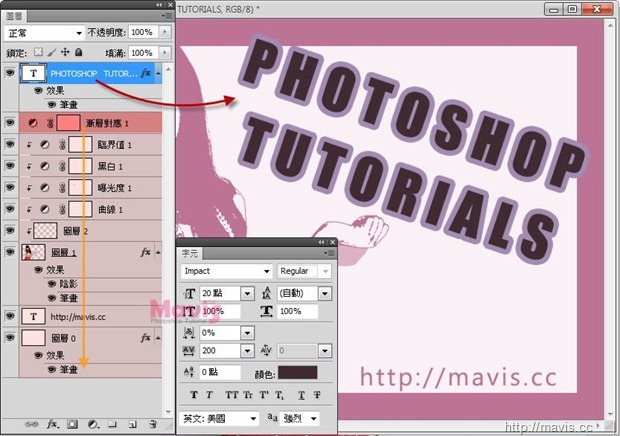Image resolution: width=620 pixels, height=436 pixels.
Task: Click the baseline shift 0 點 field
Action: click(x=220, y=372)
